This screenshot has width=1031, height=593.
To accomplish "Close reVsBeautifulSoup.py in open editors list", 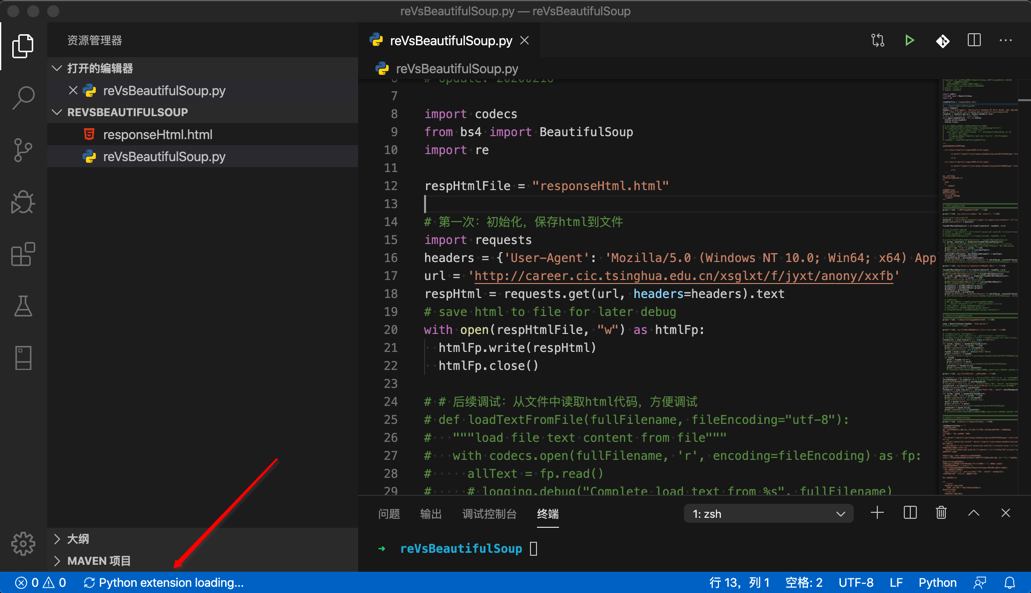I will click(73, 91).
